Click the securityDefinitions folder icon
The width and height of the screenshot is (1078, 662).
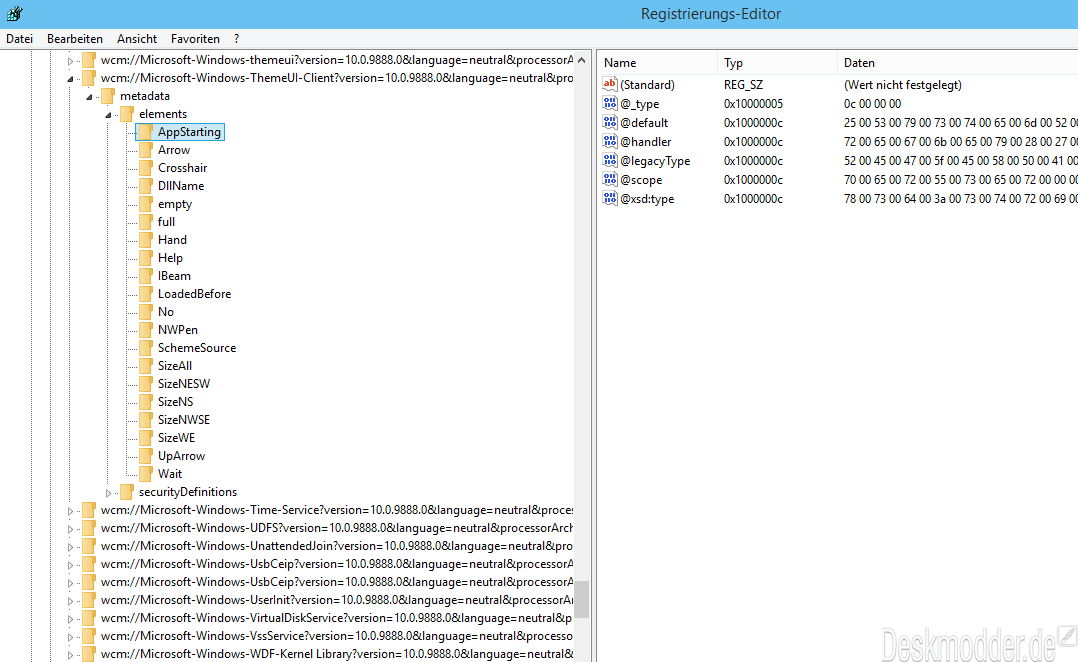click(x=127, y=492)
